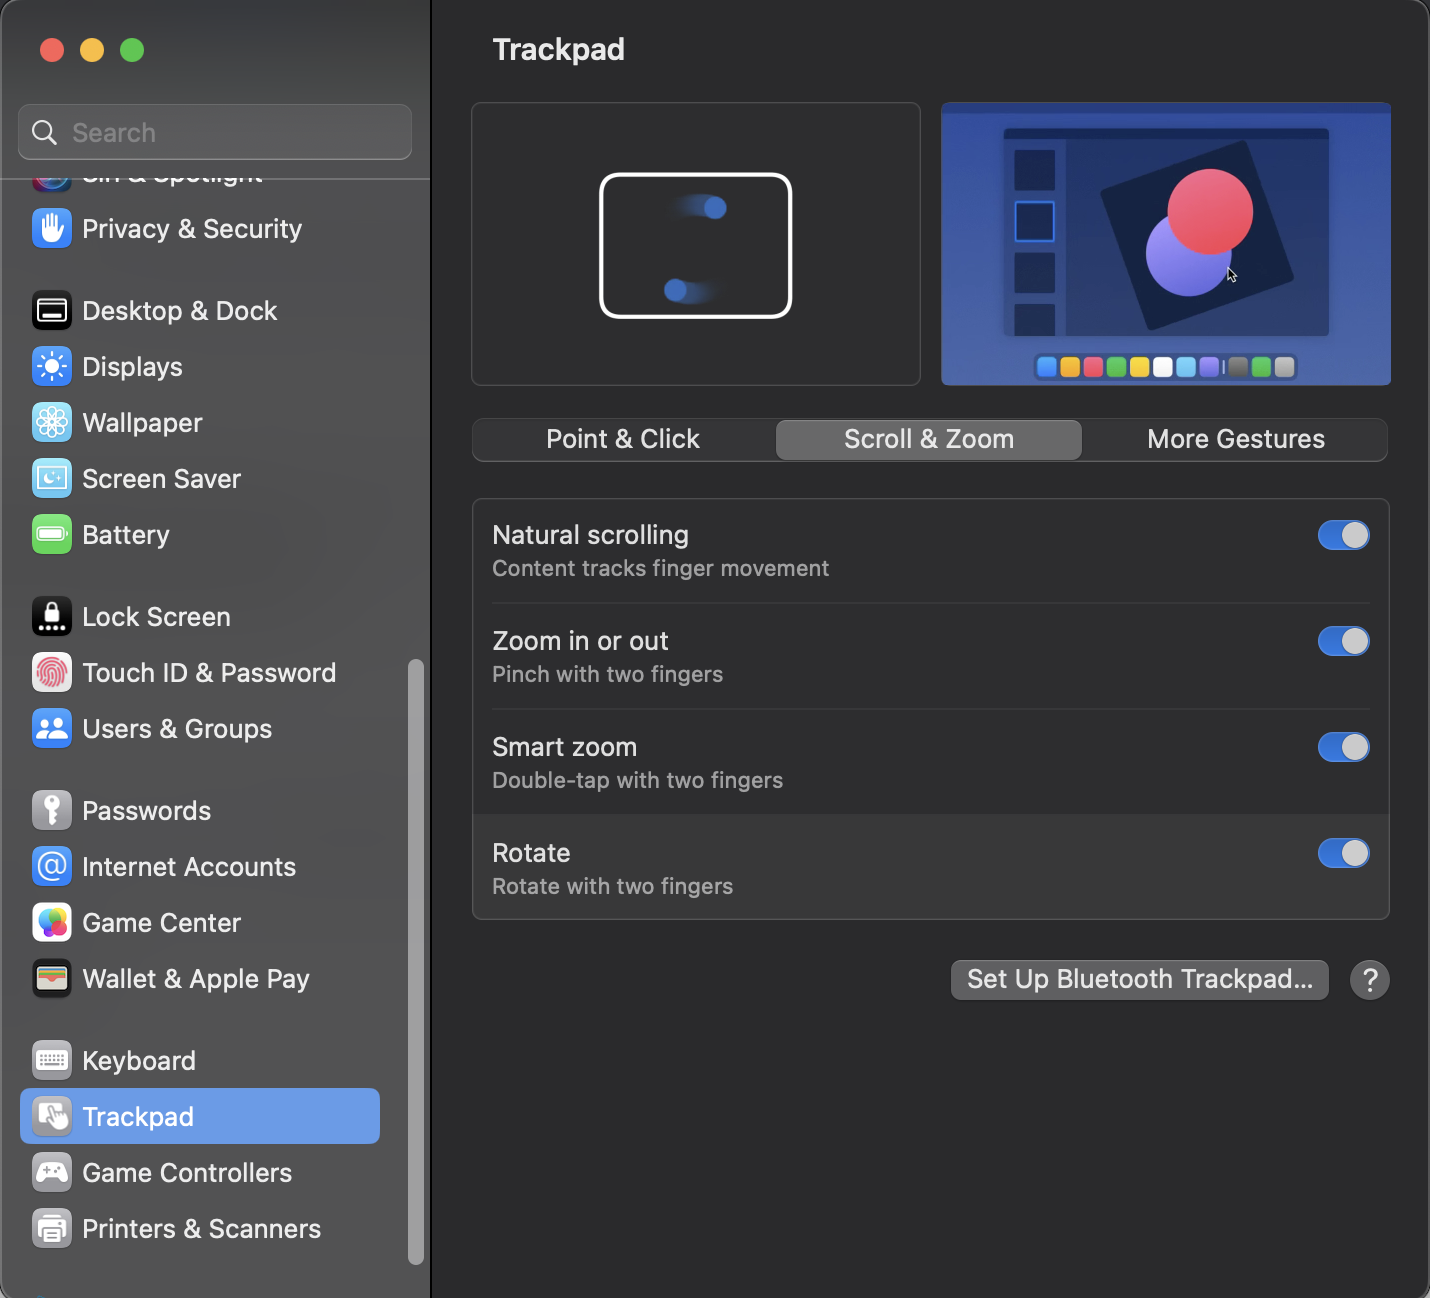Open the Lock Screen padlock icon
The width and height of the screenshot is (1430, 1298).
click(x=51, y=617)
